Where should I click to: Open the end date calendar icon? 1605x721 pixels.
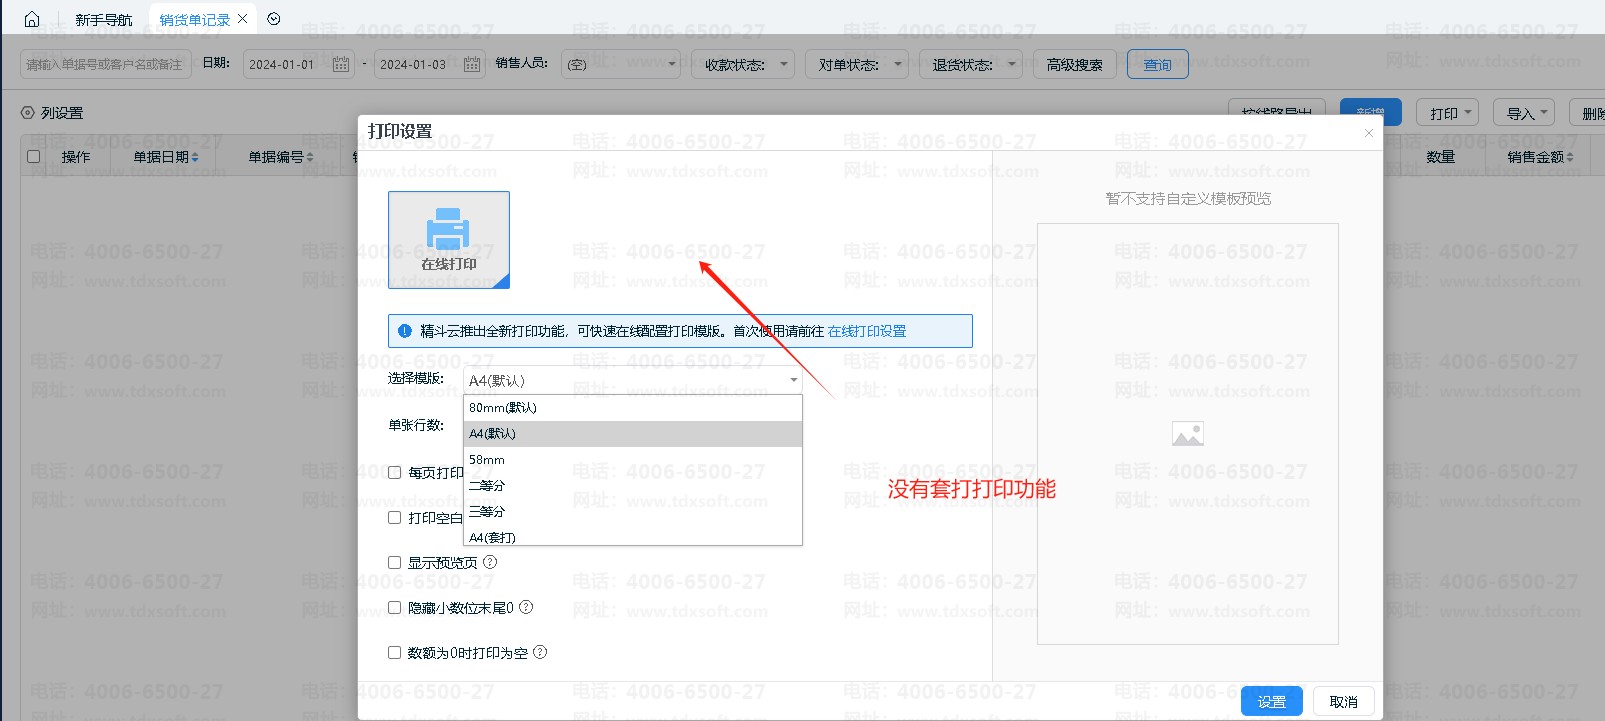point(471,64)
